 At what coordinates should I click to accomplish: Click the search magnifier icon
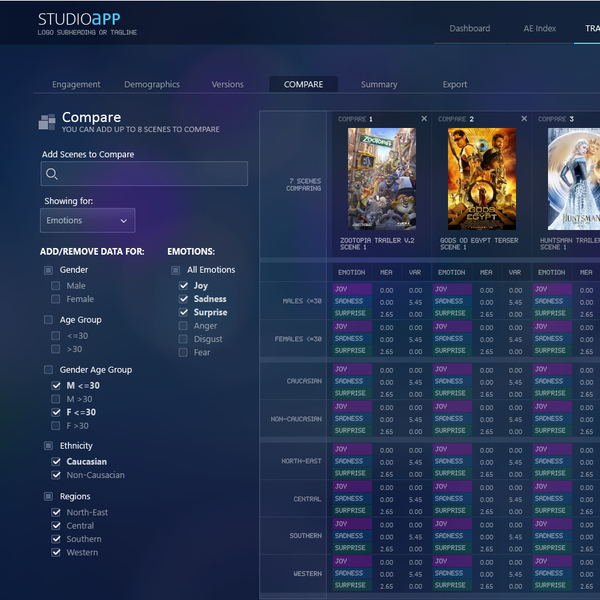(52, 174)
